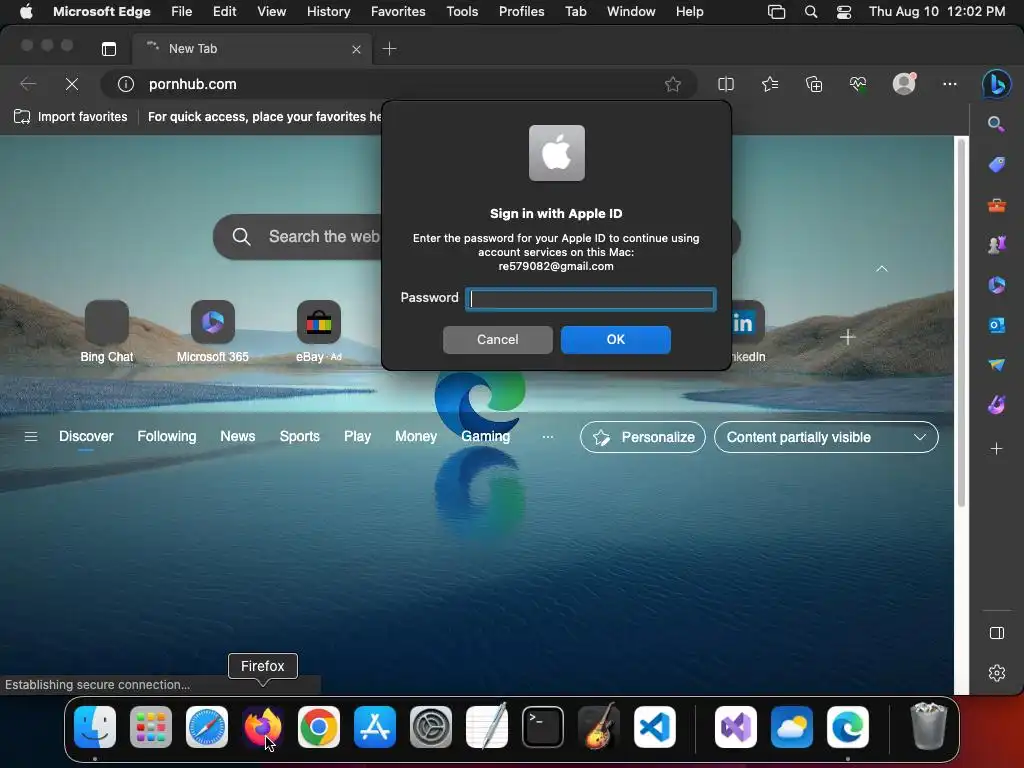Click the Personalize button

643,437
